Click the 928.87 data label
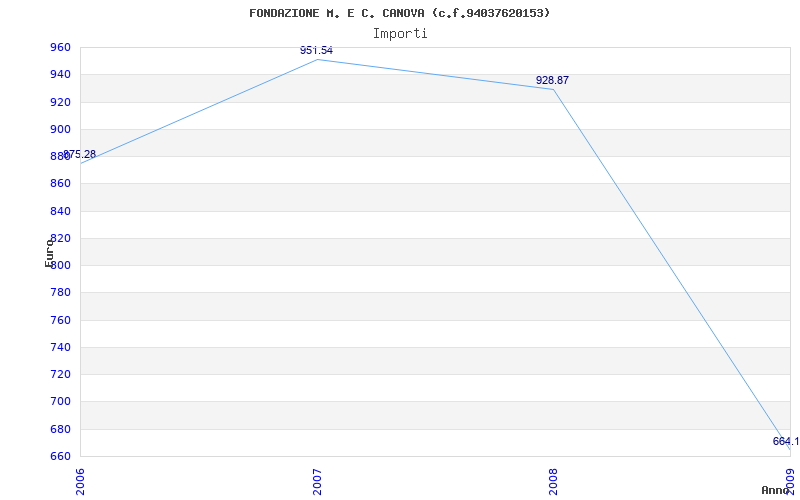This screenshot has width=800, height=500. click(552, 80)
